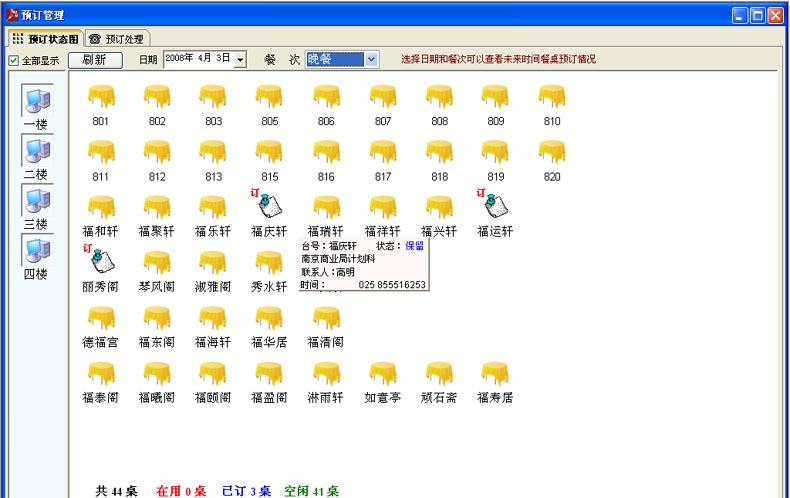The image size is (790, 498).
Task: Click the 德福宫 table icon
Action: 100,318
